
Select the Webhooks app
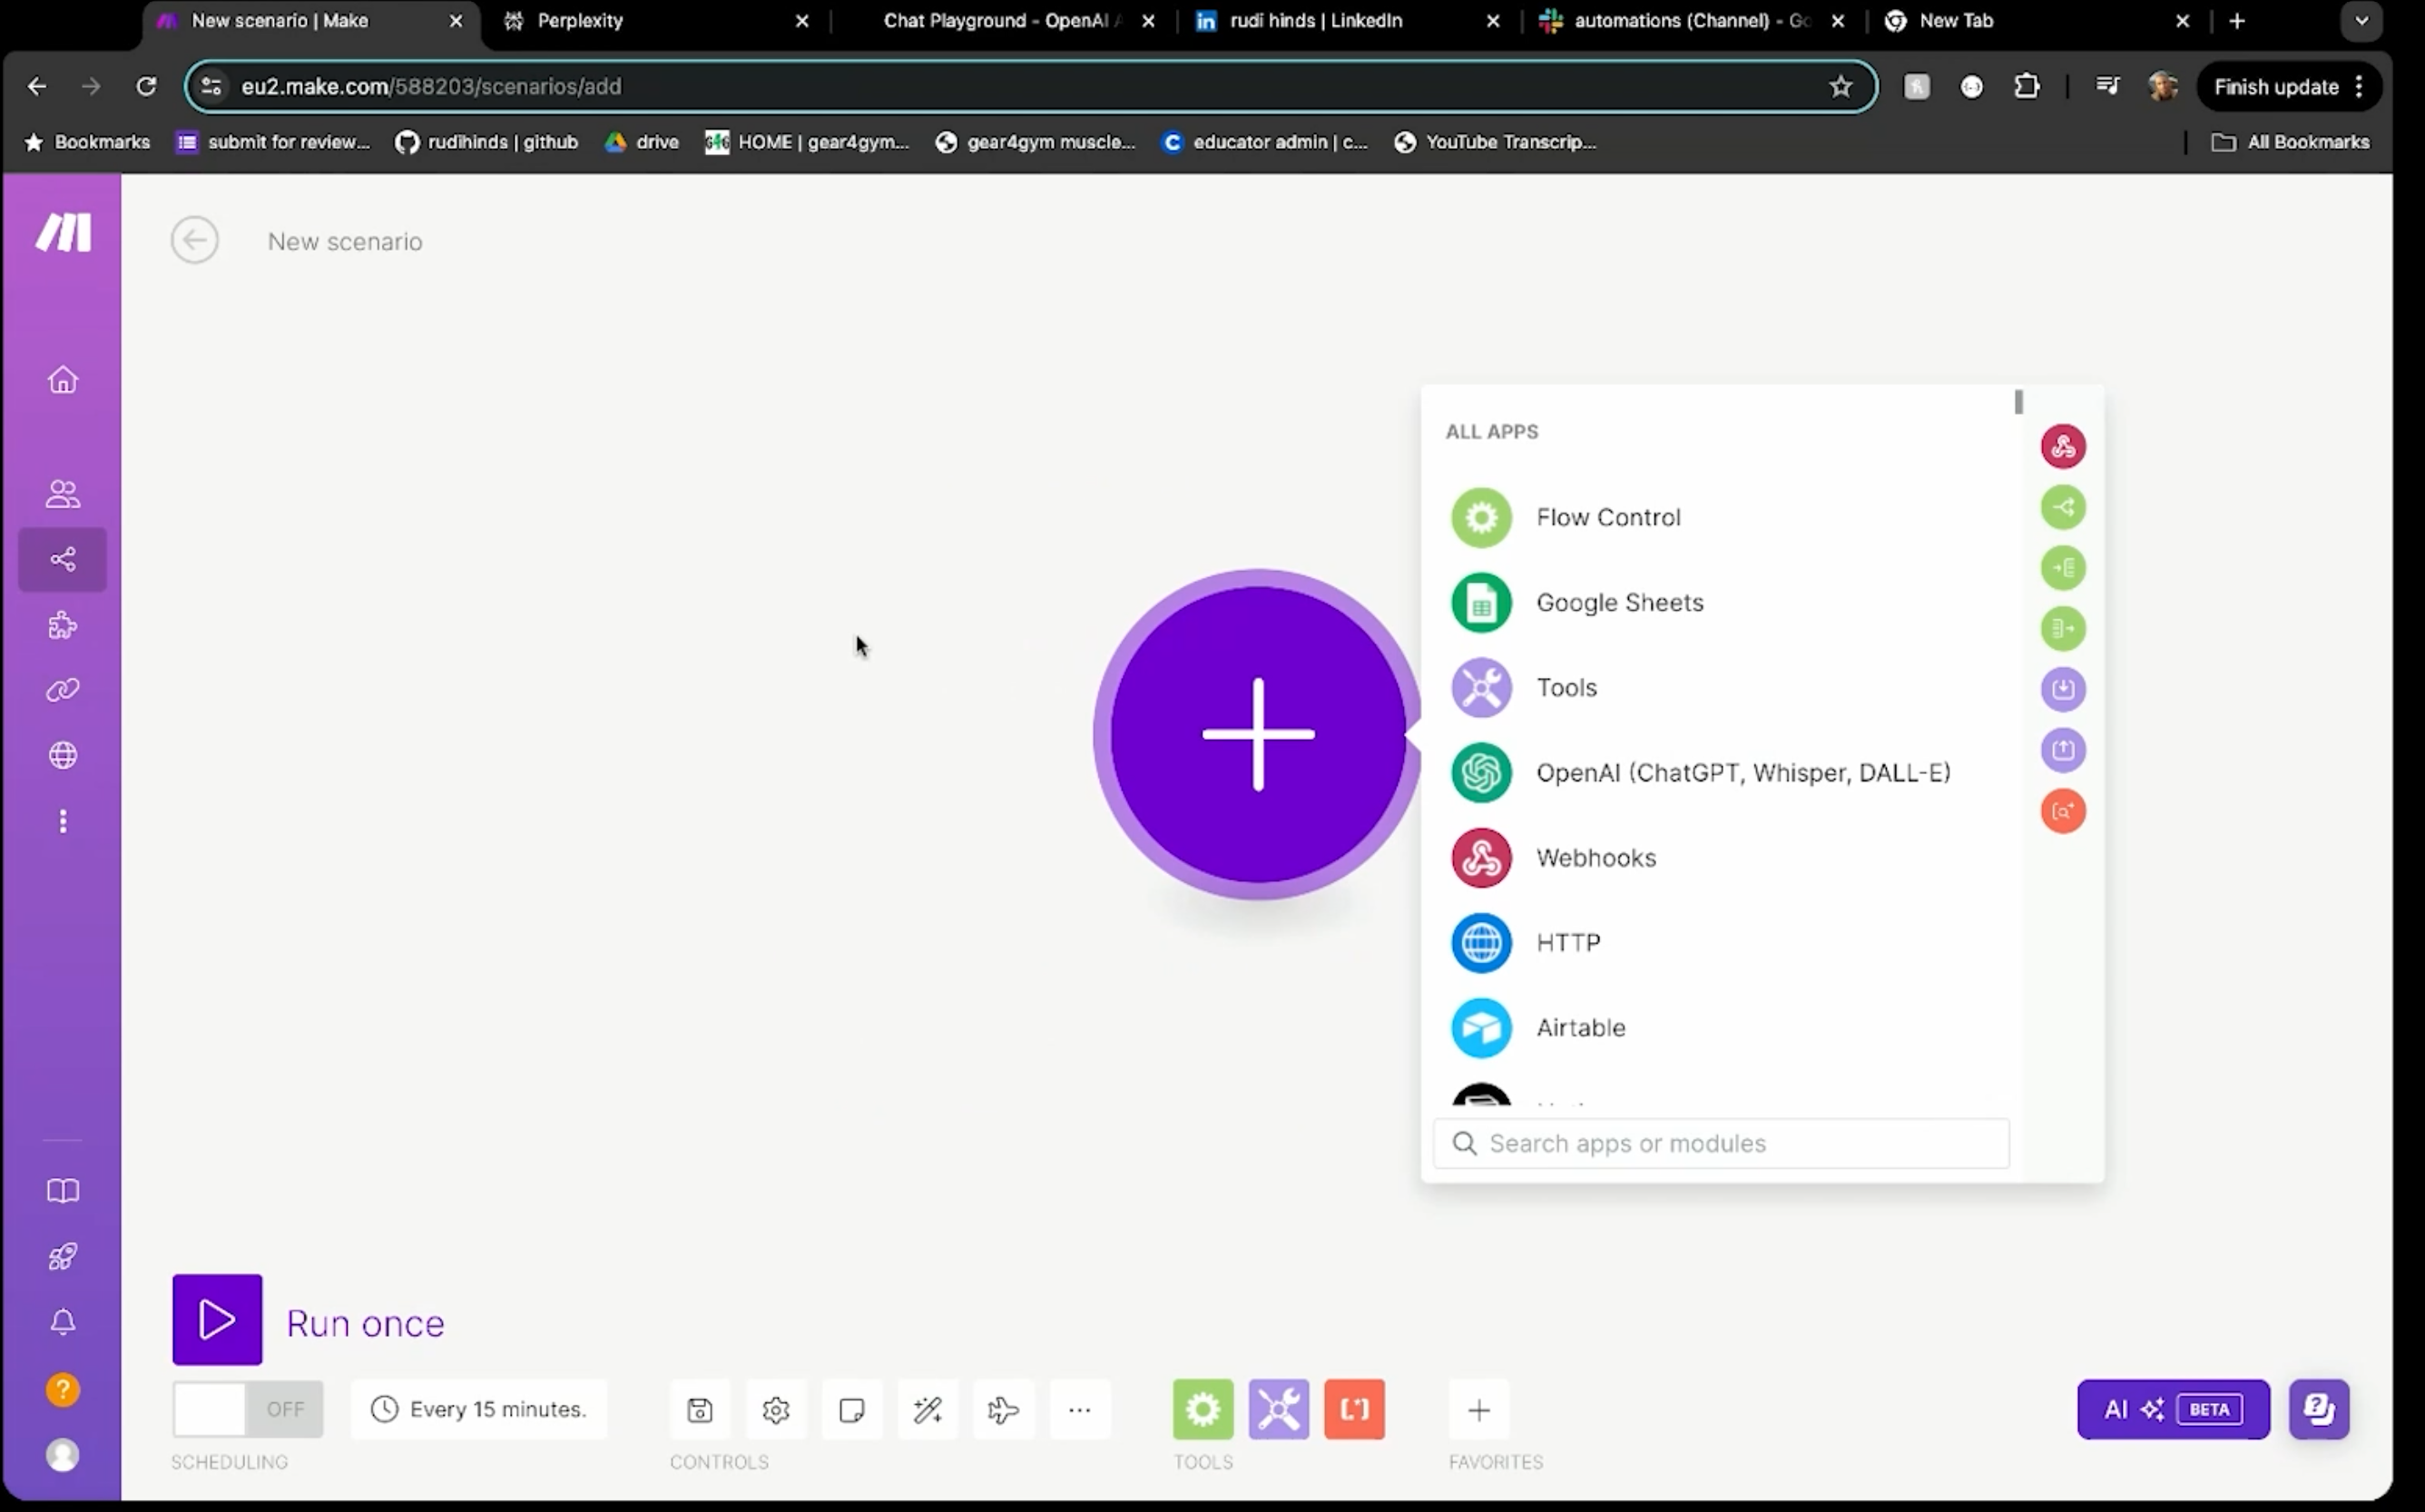(1595, 857)
